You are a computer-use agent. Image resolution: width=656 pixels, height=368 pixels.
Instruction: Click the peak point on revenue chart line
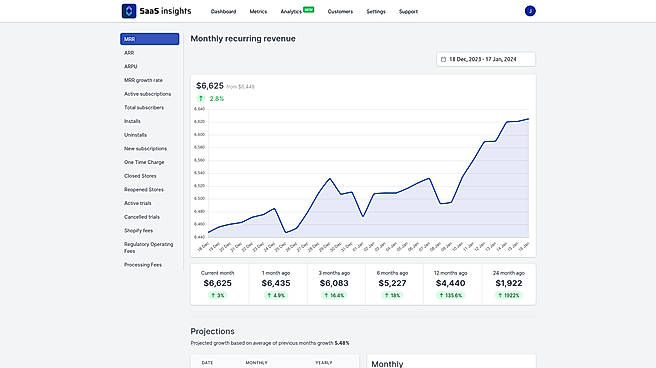pyautogui.click(x=528, y=119)
